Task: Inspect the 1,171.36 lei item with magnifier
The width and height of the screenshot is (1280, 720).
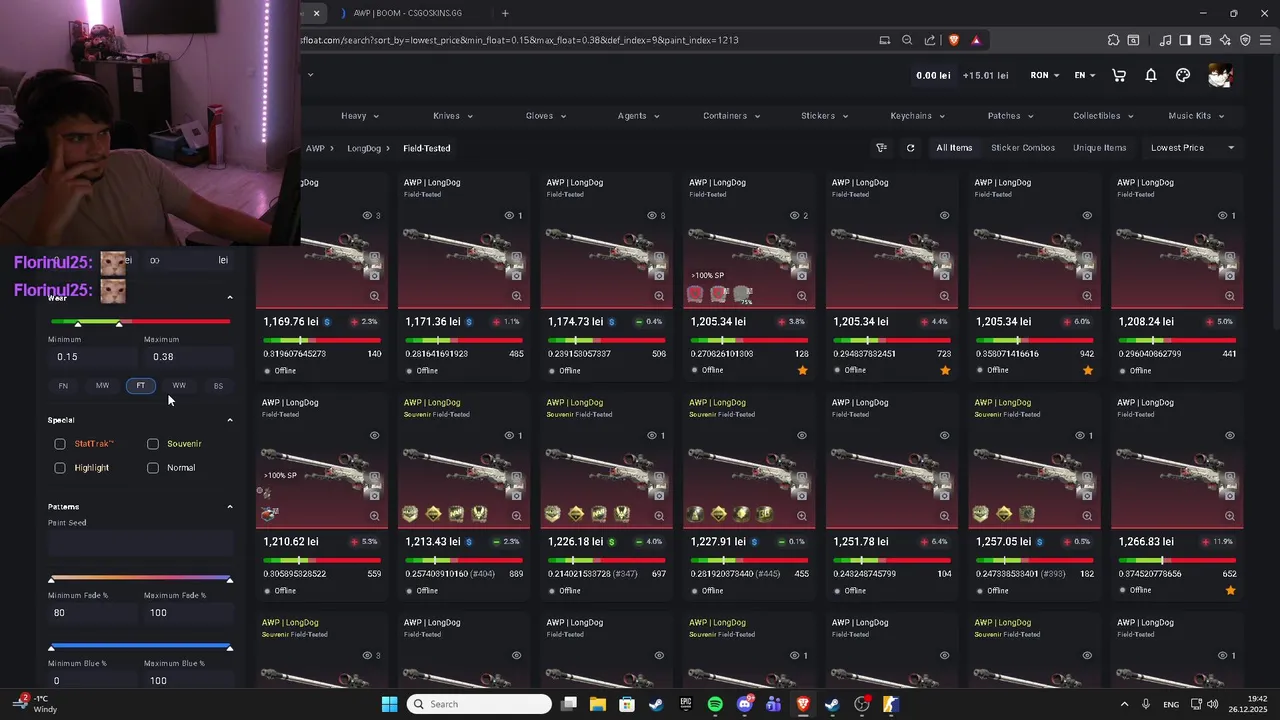Action: pyautogui.click(x=517, y=296)
